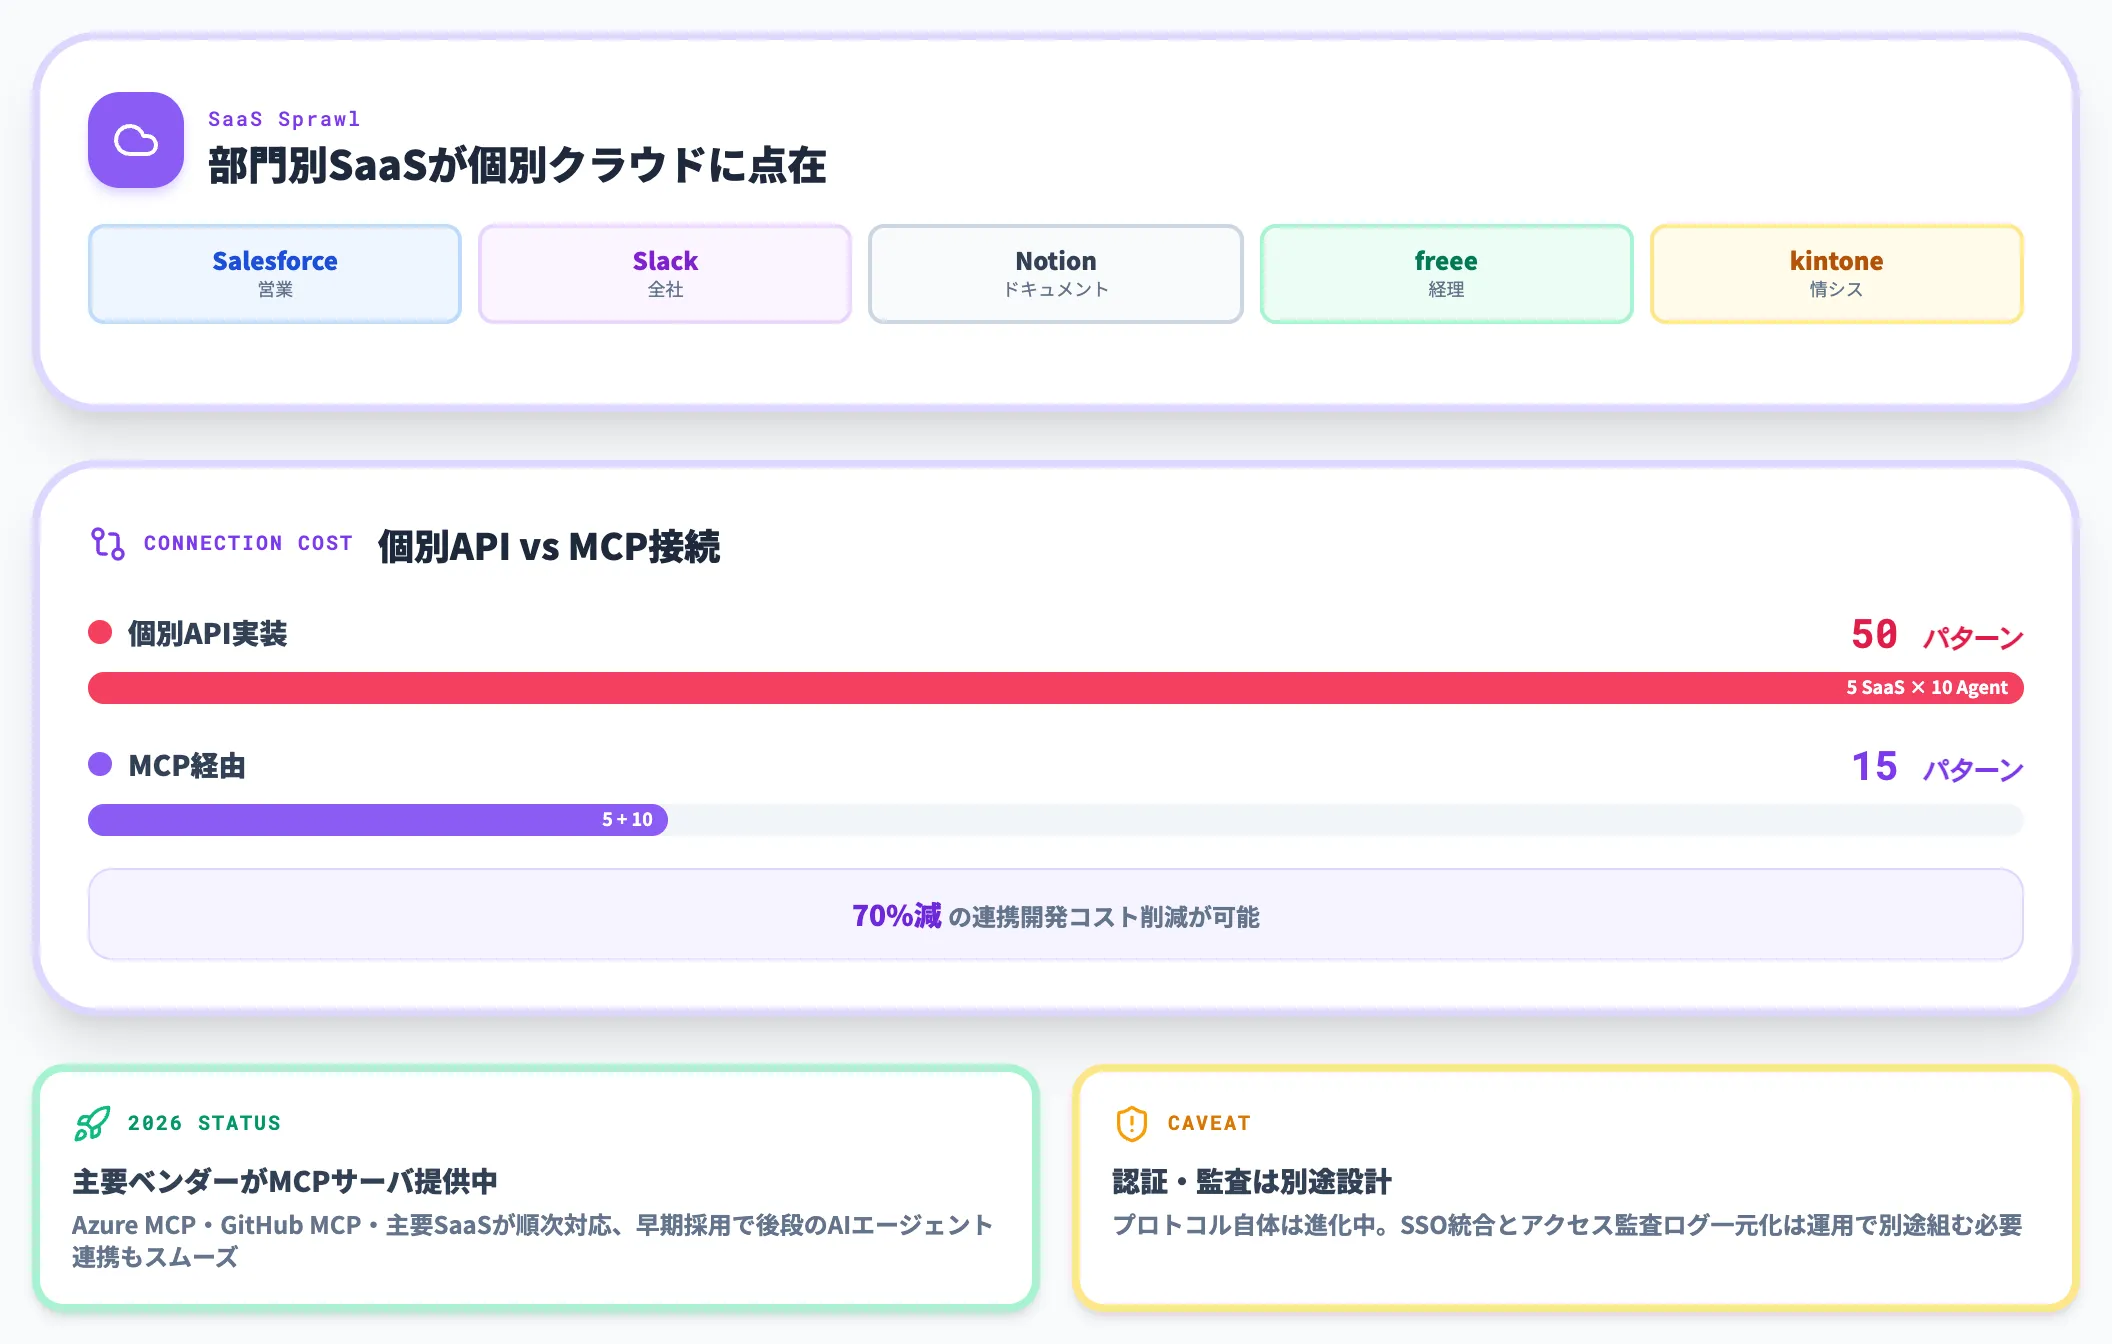
Task: Click the orange shield caveat icon
Action: pos(1131,1123)
